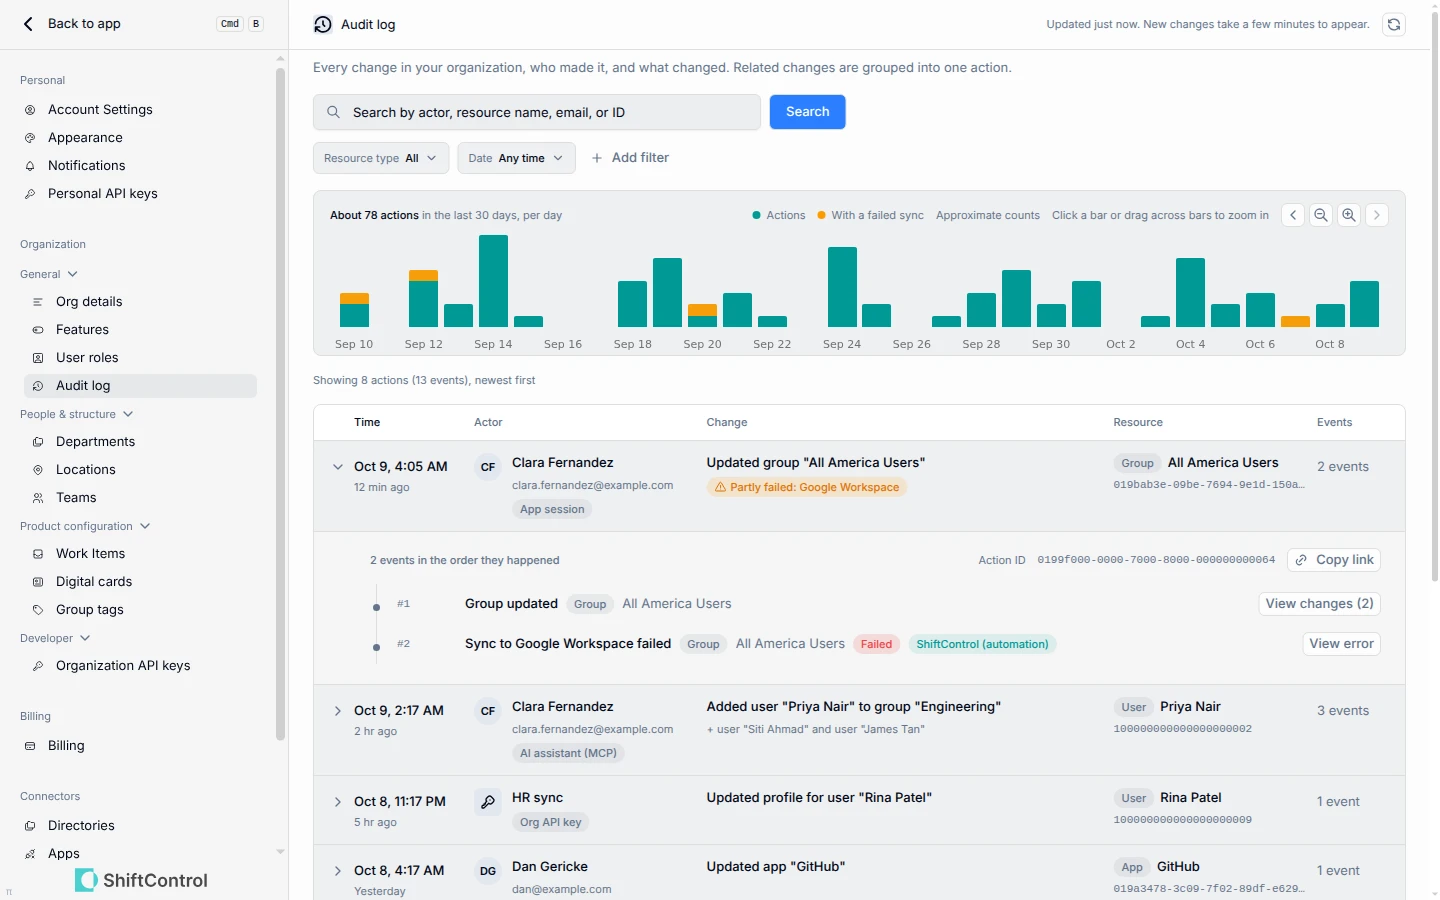Click the Audit log history icon in the header
This screenshot has width=1440, height=900.
(x=323, y=24)
